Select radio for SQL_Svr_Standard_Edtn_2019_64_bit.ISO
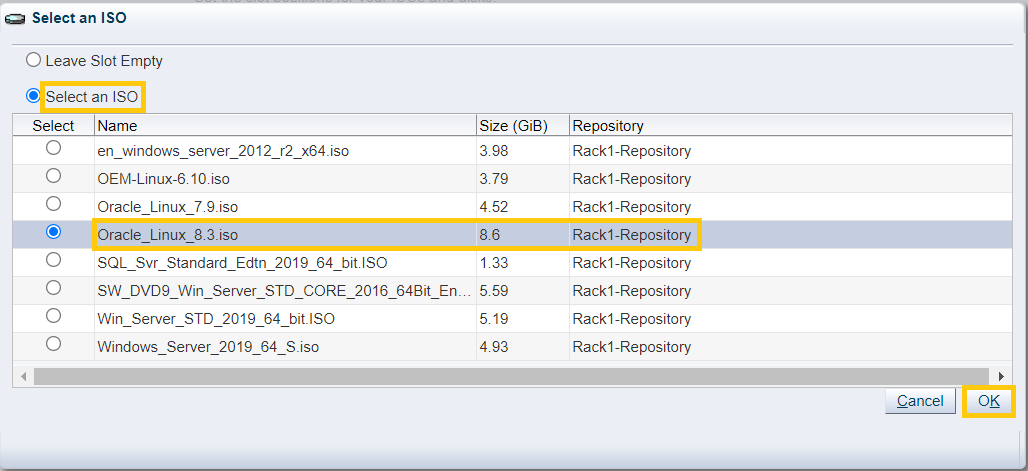This screenshot has height=471, width=1028. click(x=53, y=260)
